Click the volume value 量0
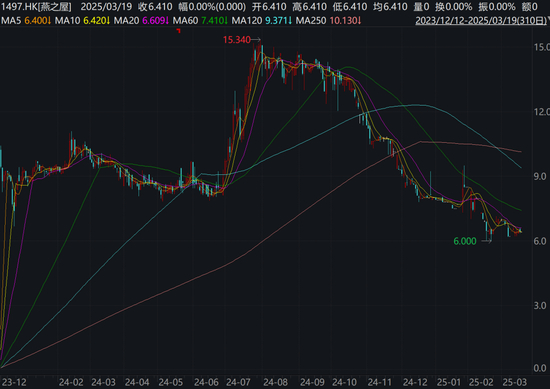Screen dimensions: 550x389 coord(421,7)
